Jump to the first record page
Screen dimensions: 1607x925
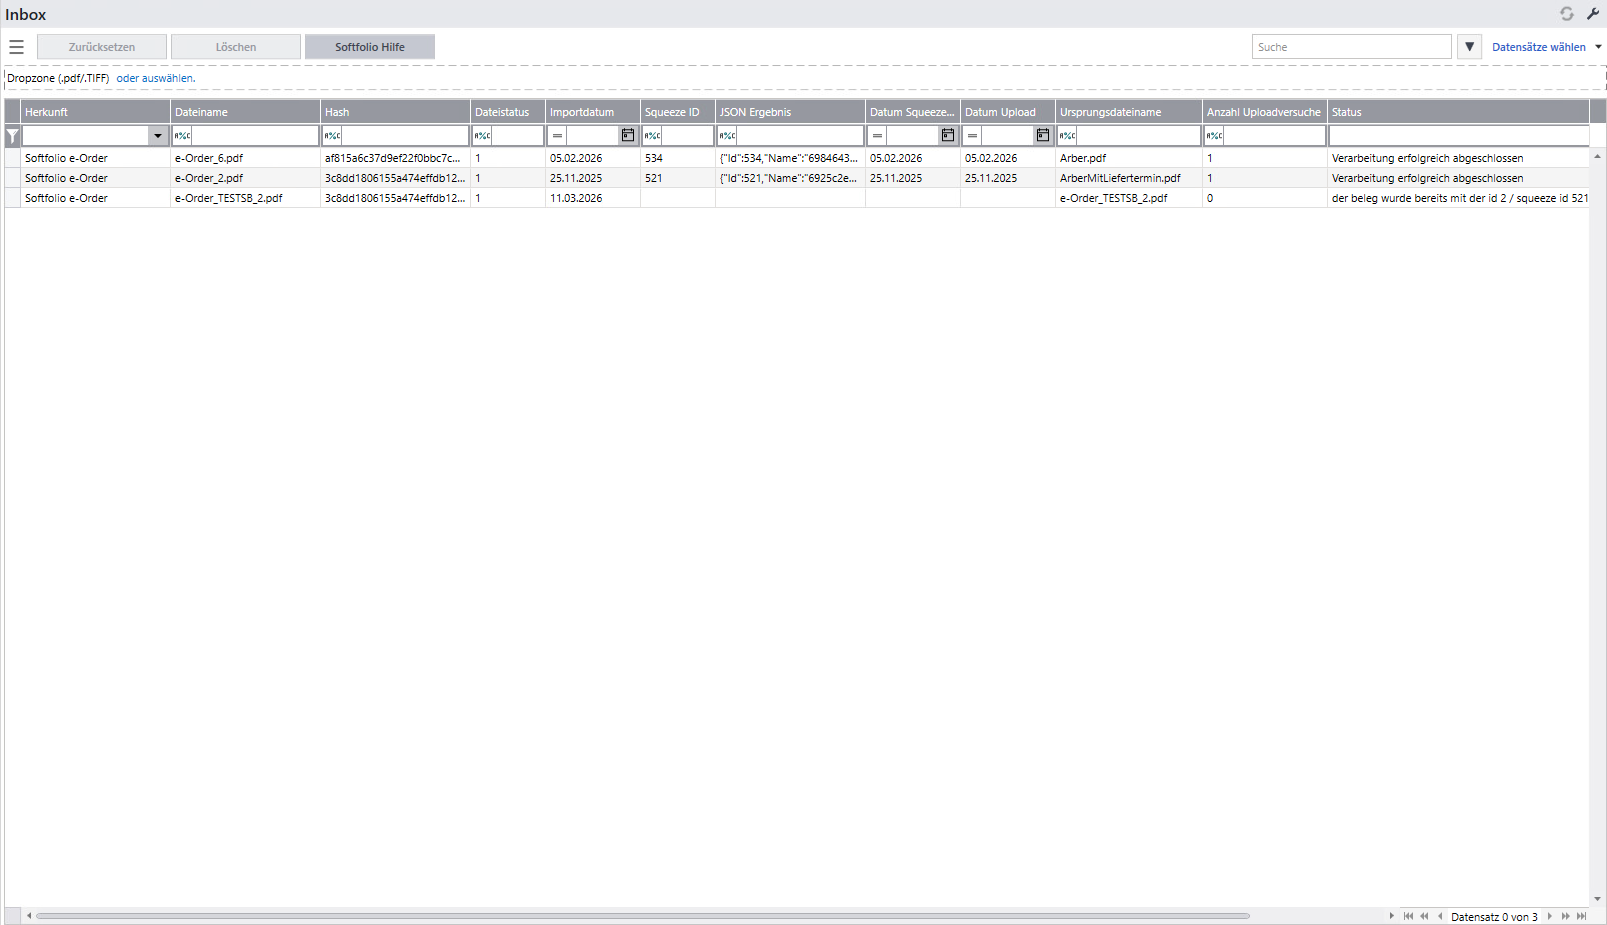(x=1408, y=916)
